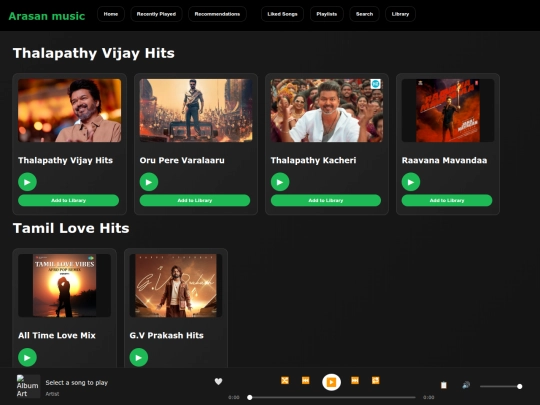Go to the Home tab
Image resolution: width=540 pixels, height=405 pixels.
111,14
